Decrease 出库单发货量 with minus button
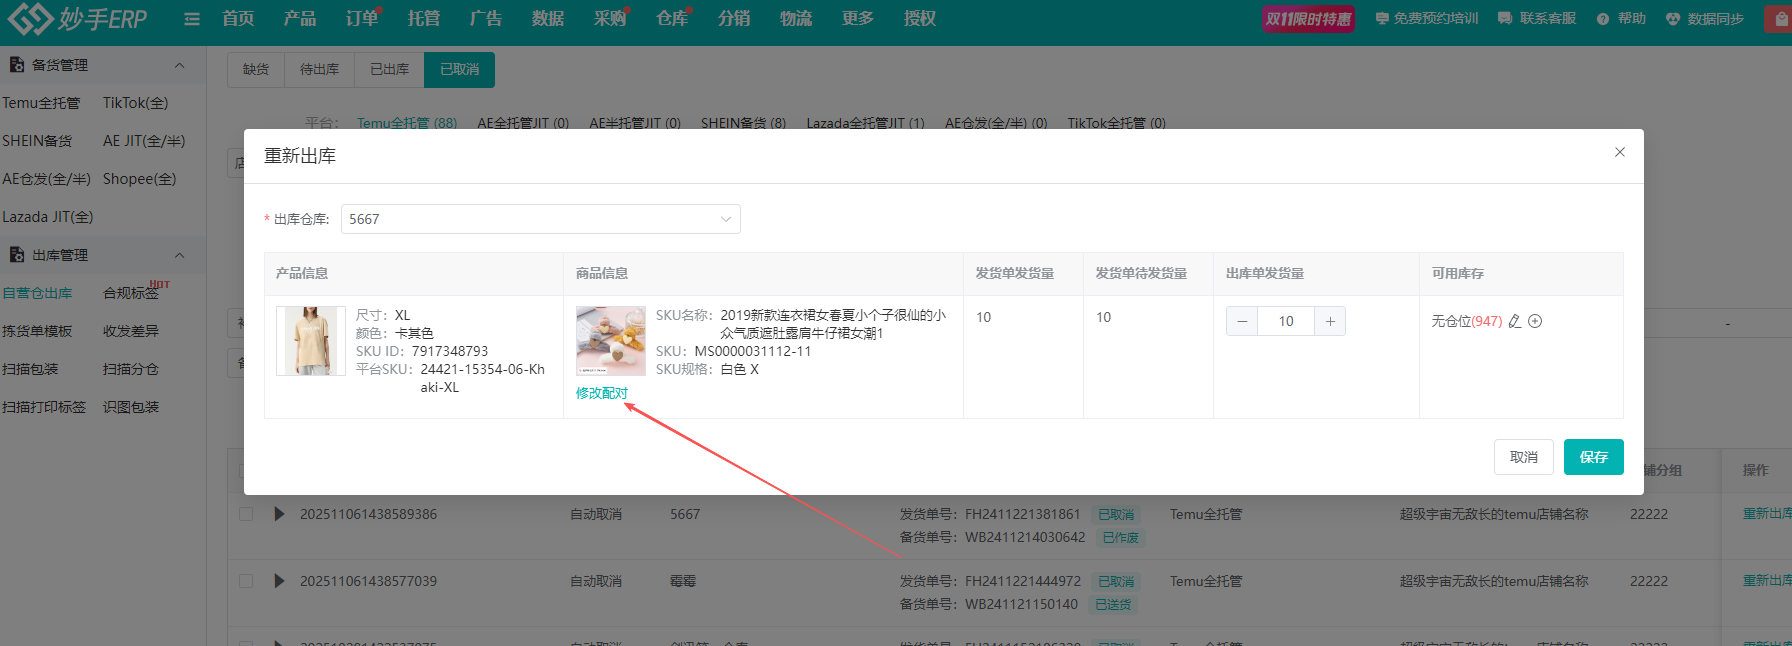The height and width of the screenshot is (646, 1792). click(x=1242, y=321)
